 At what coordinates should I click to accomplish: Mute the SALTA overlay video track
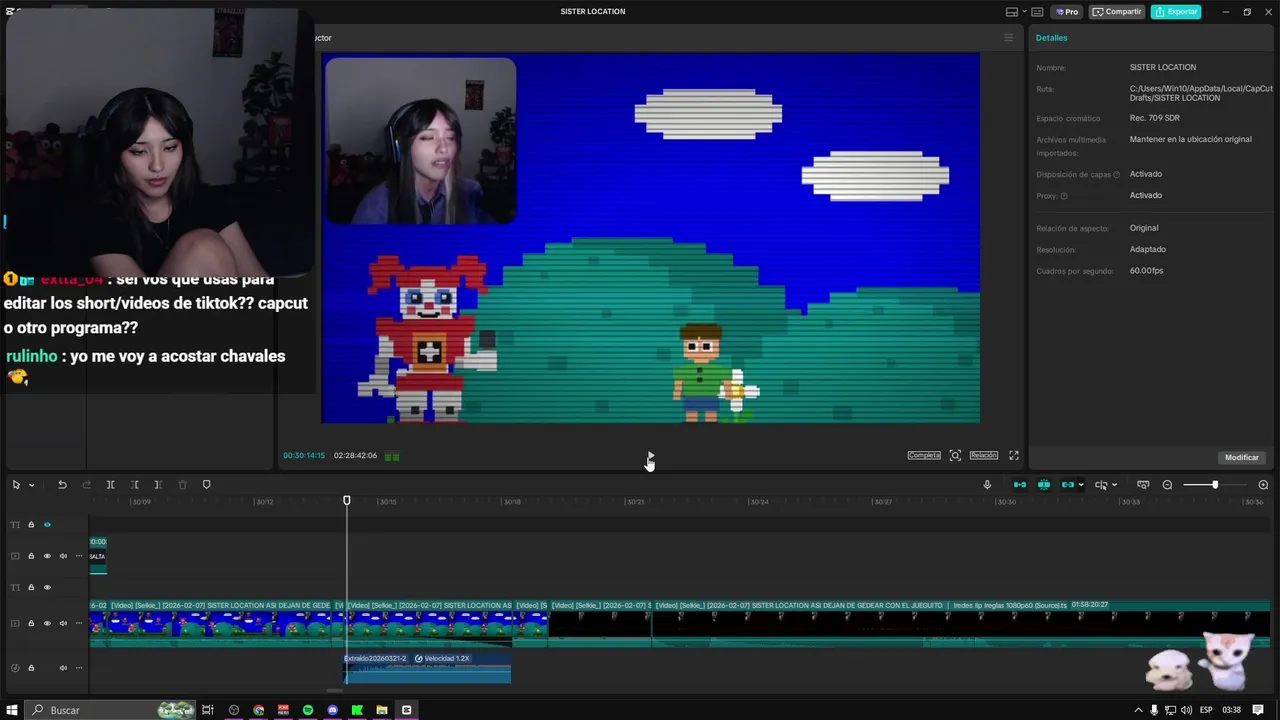click(63, 556)
